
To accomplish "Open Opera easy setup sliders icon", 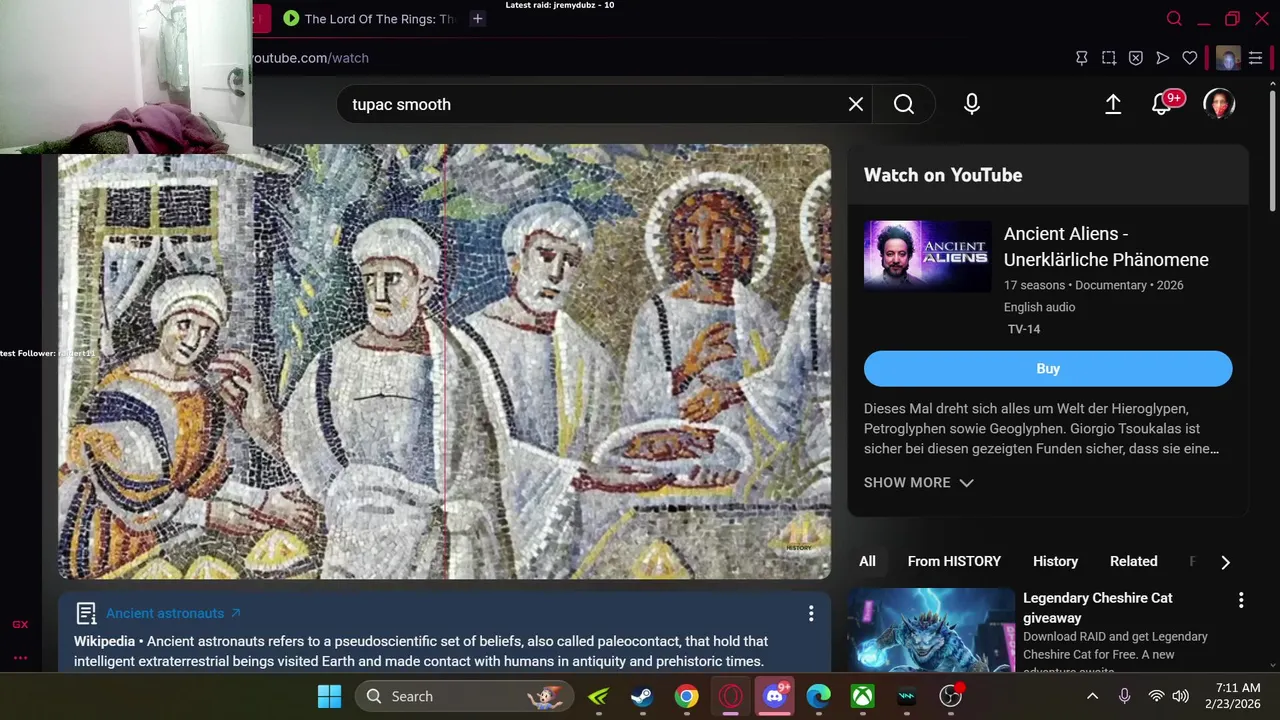I will (x=1255, y=58).
